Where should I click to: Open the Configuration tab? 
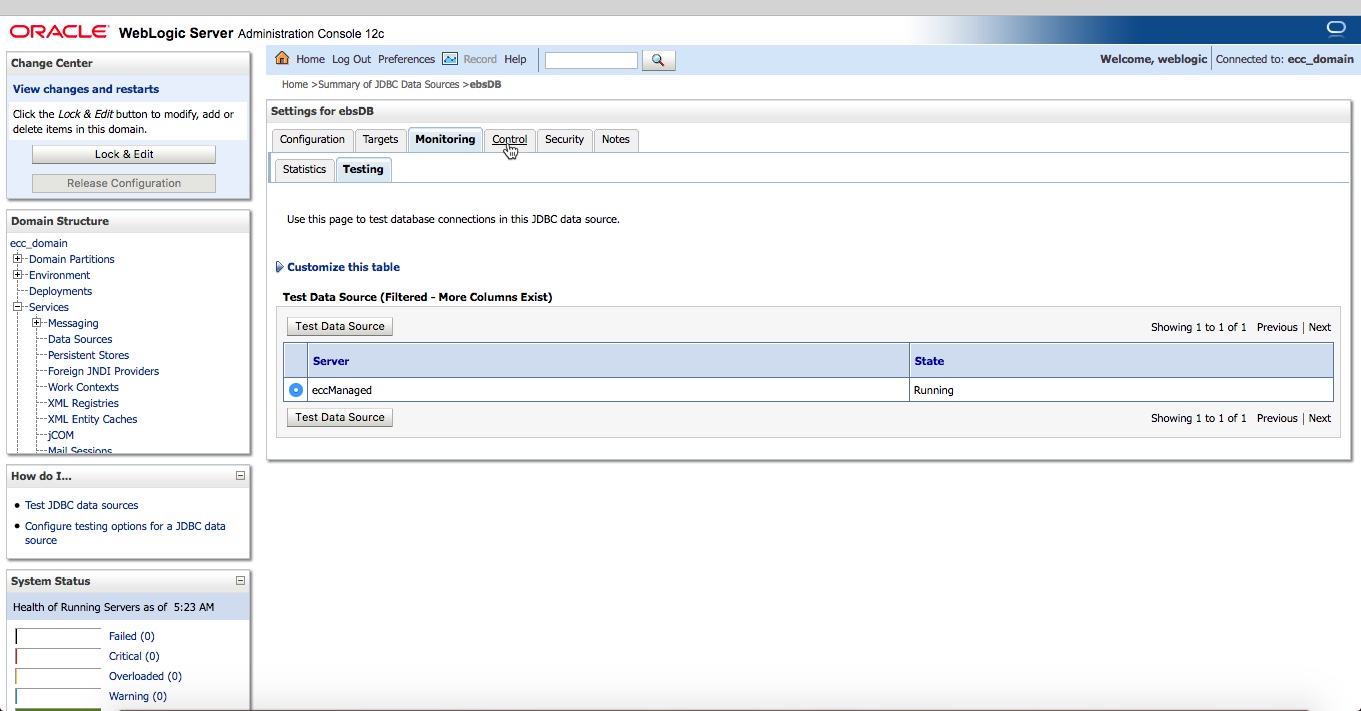pos(312,140)
